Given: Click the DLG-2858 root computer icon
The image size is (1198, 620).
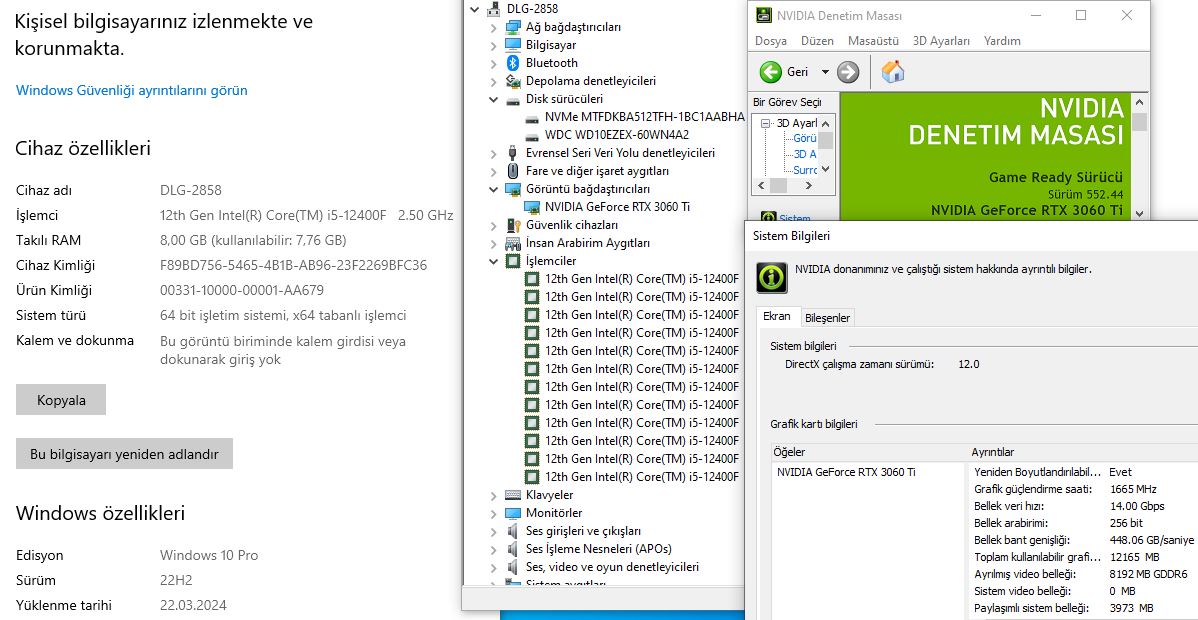Looking at the screenshot, I should point(494,9).
